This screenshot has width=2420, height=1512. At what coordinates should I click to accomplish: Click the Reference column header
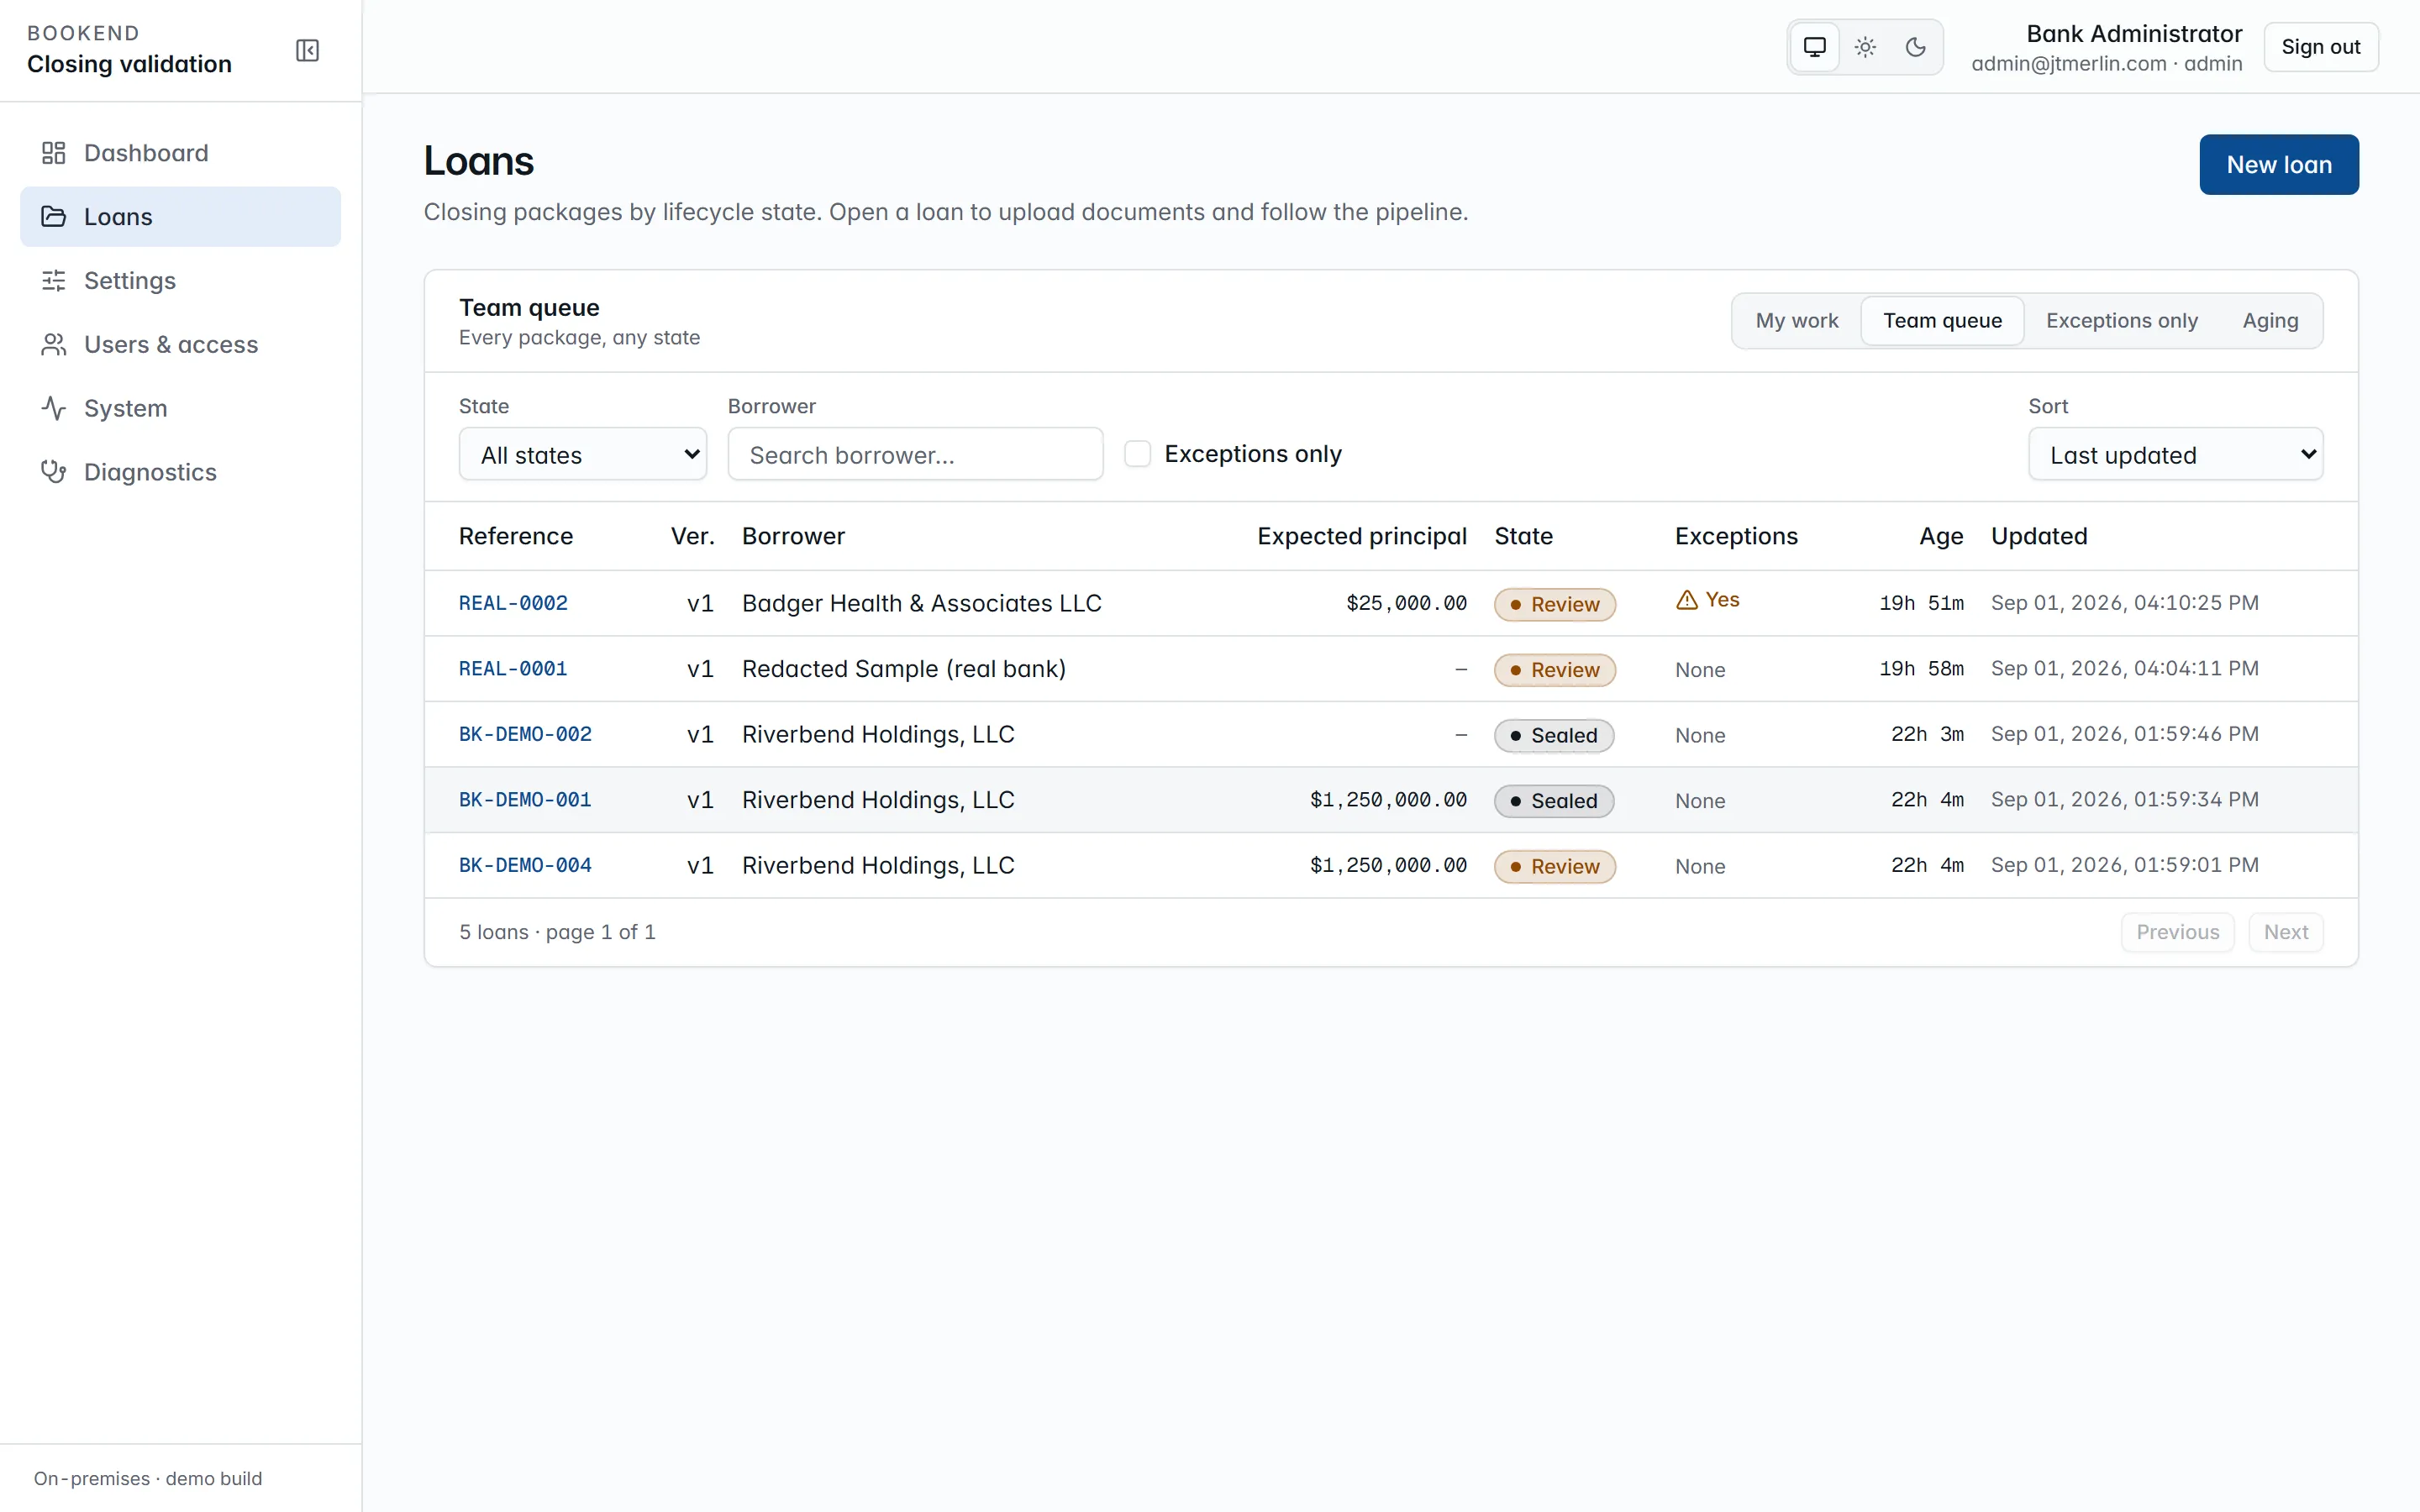tap(516, 536)
